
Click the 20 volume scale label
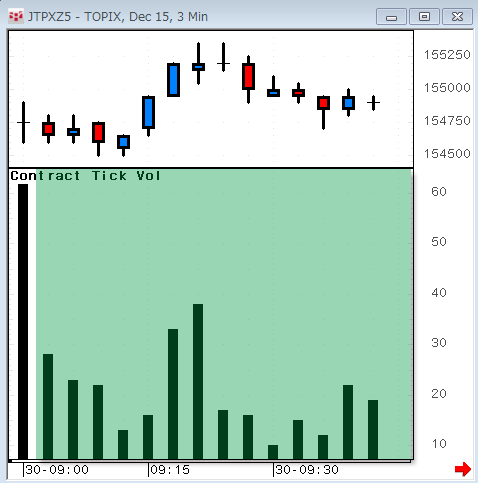(x=439, y=394)
